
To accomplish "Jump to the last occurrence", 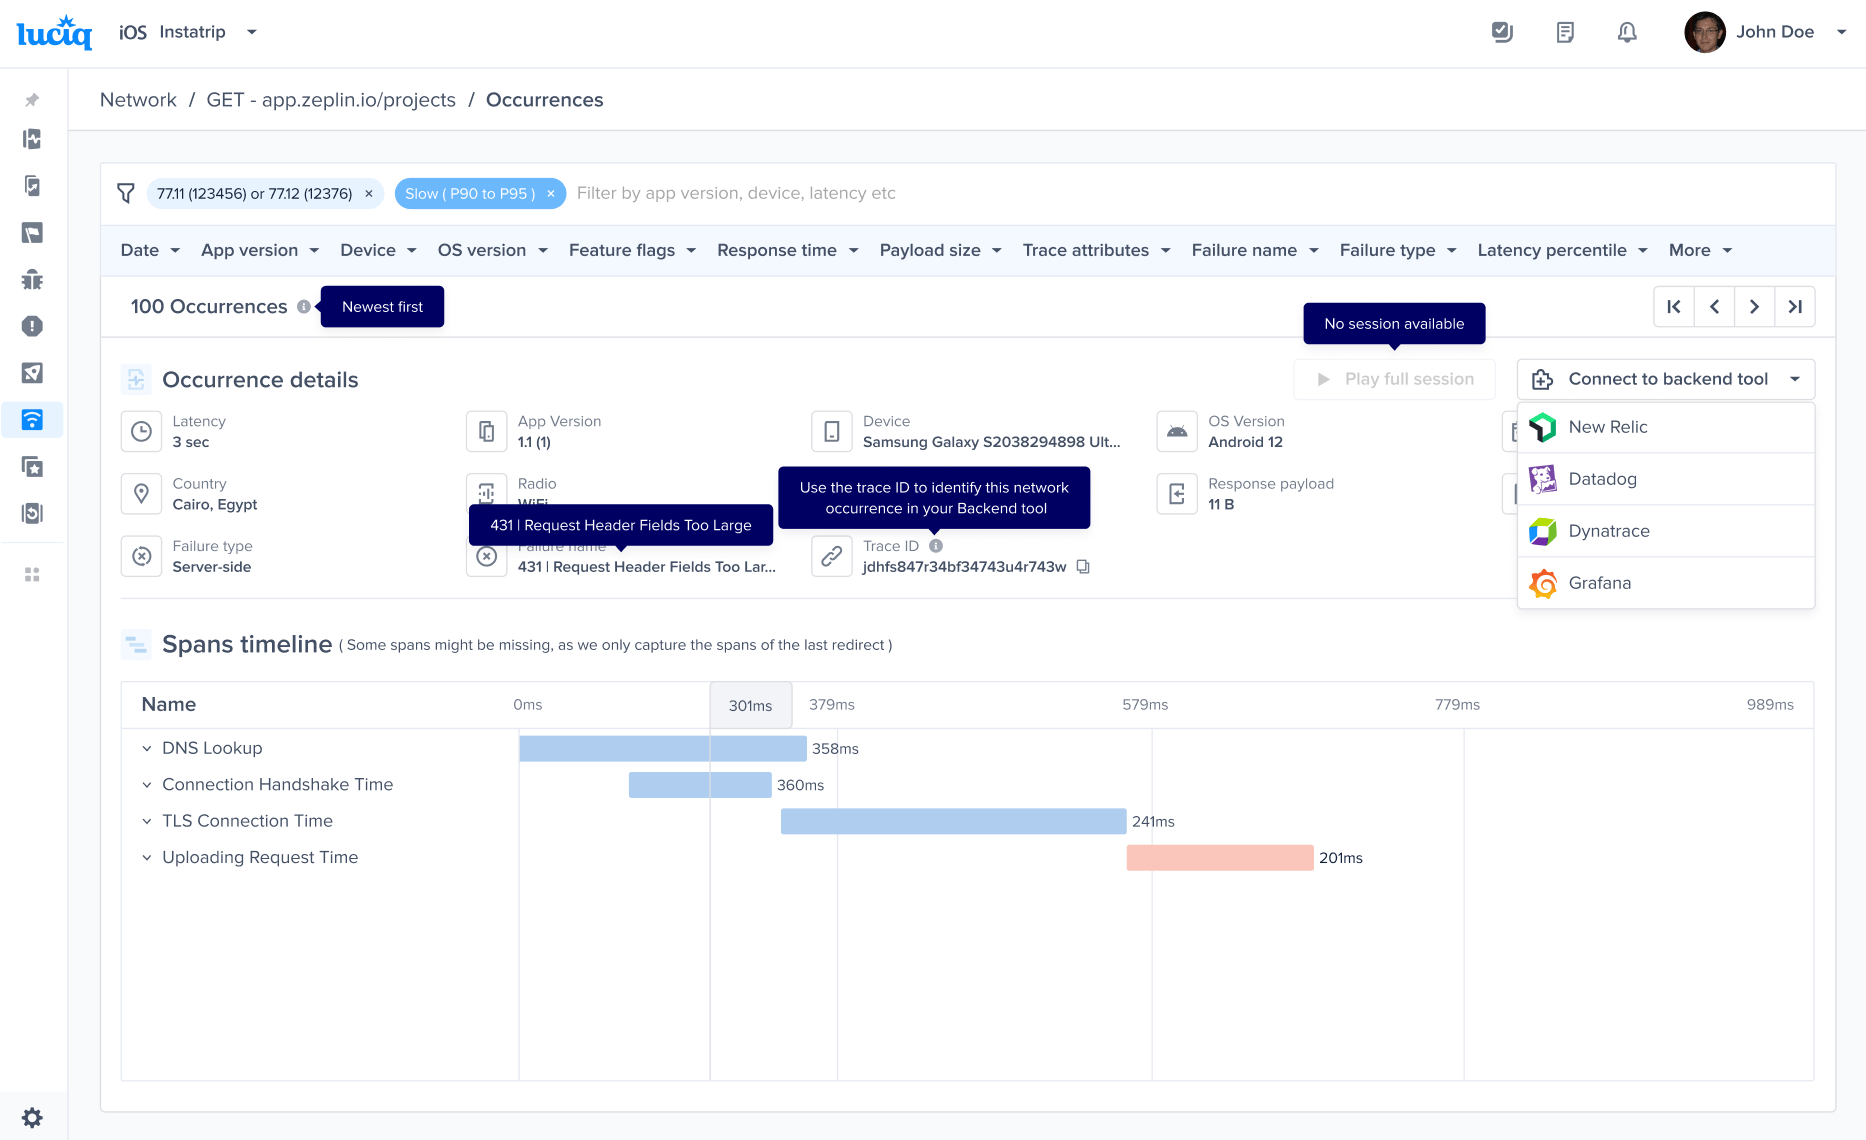I will tap(1795, 307).
